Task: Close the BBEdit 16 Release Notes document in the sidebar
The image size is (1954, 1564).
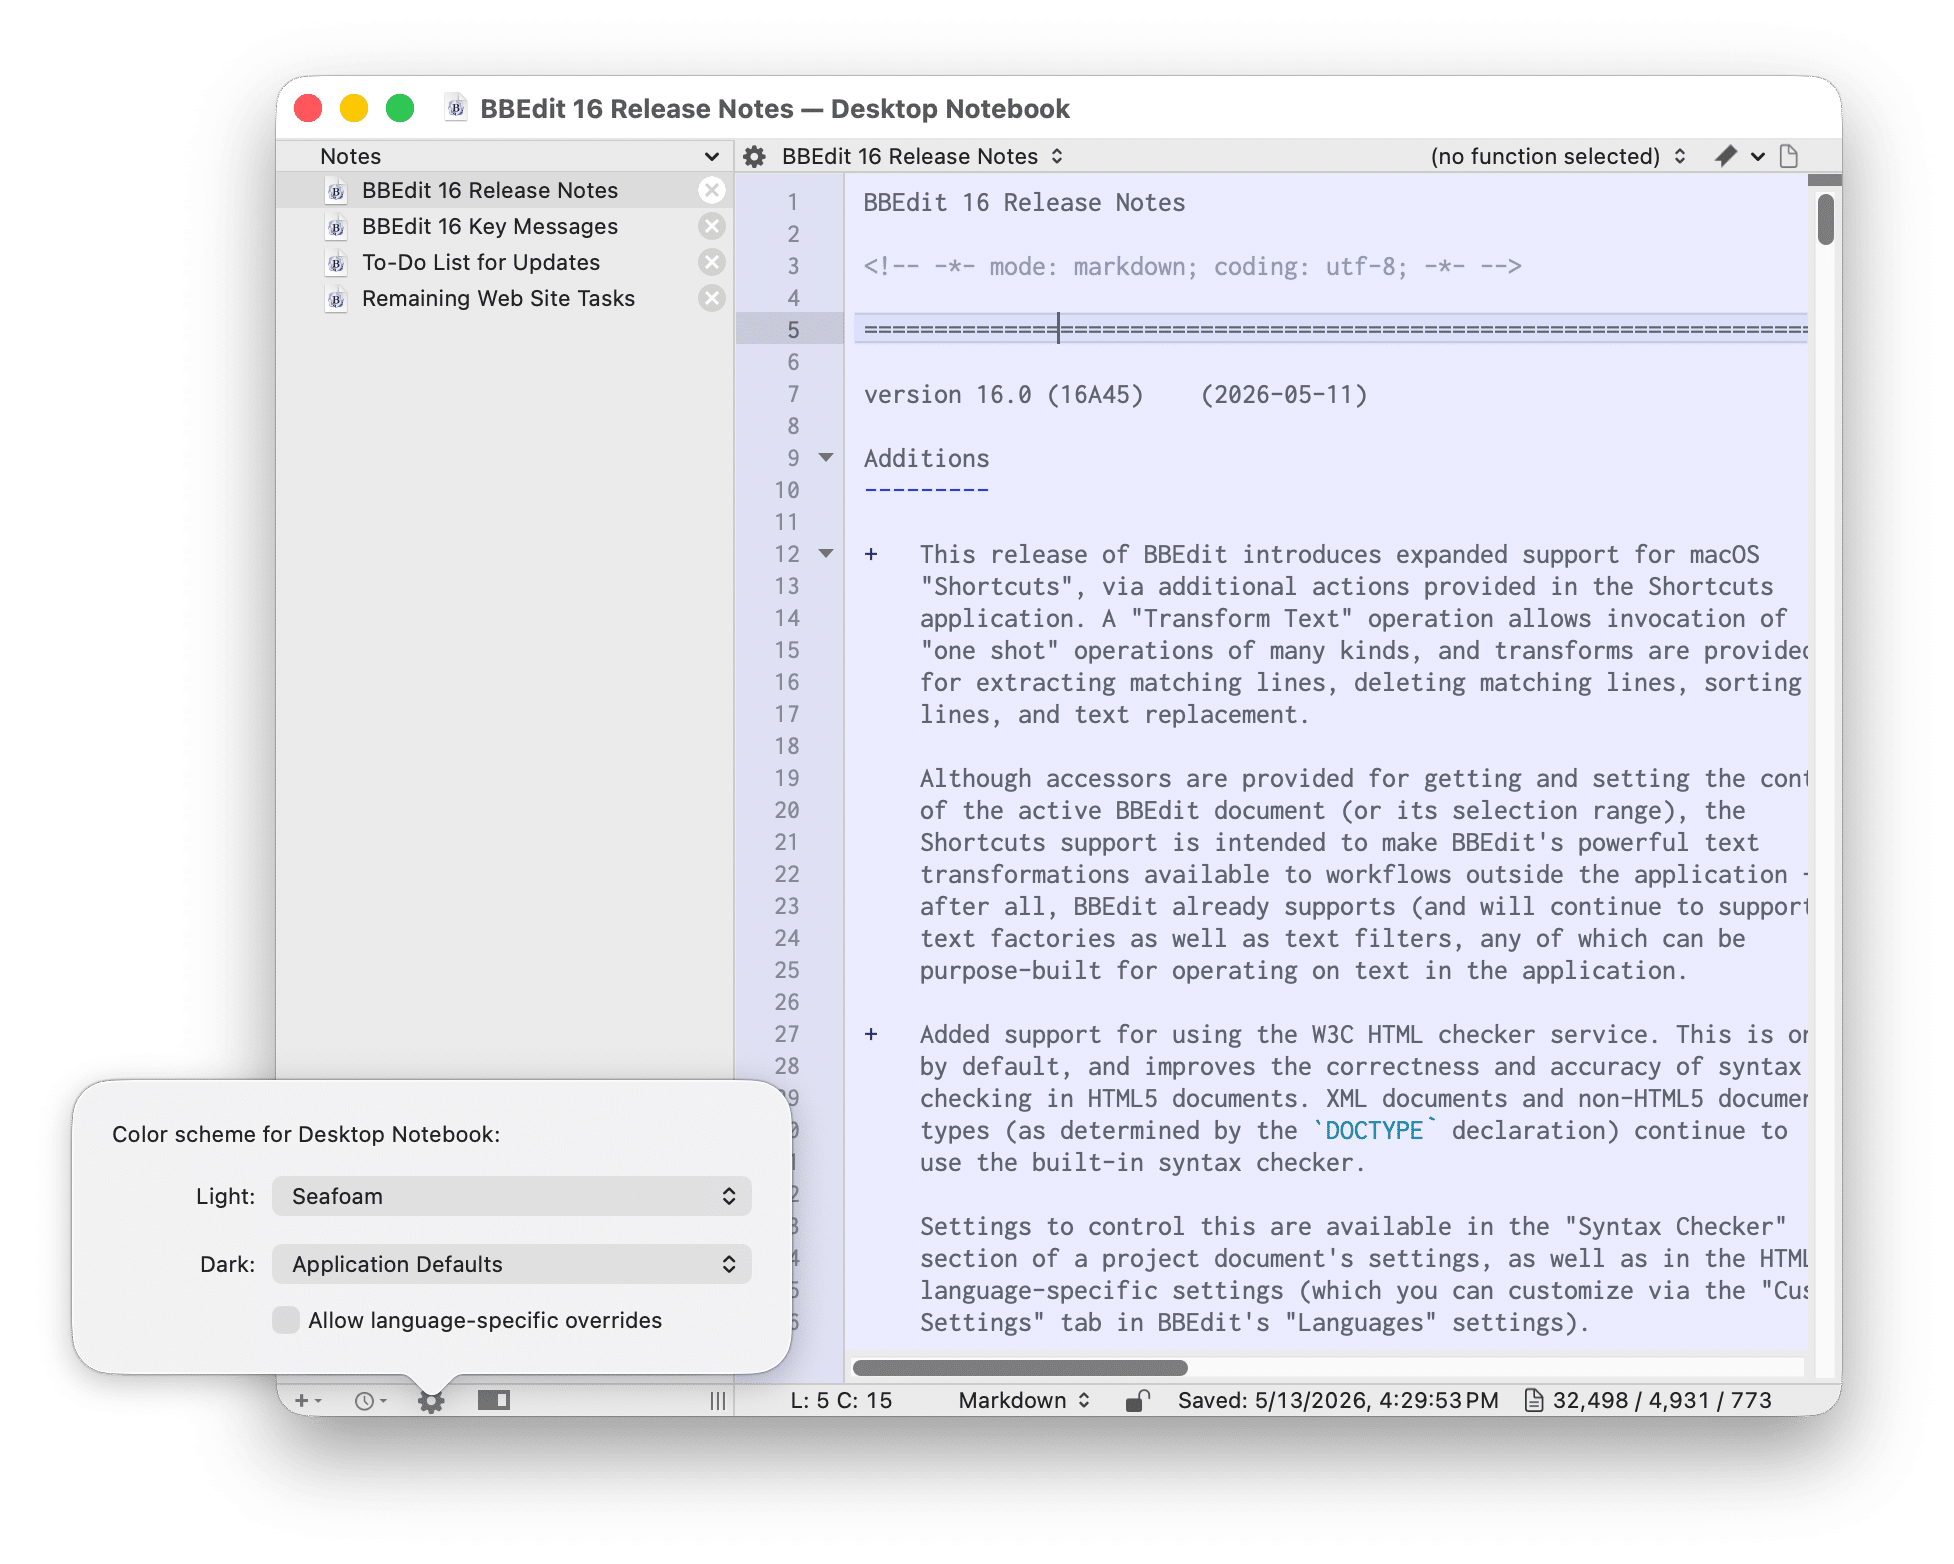Action: [x=711, y=190]
